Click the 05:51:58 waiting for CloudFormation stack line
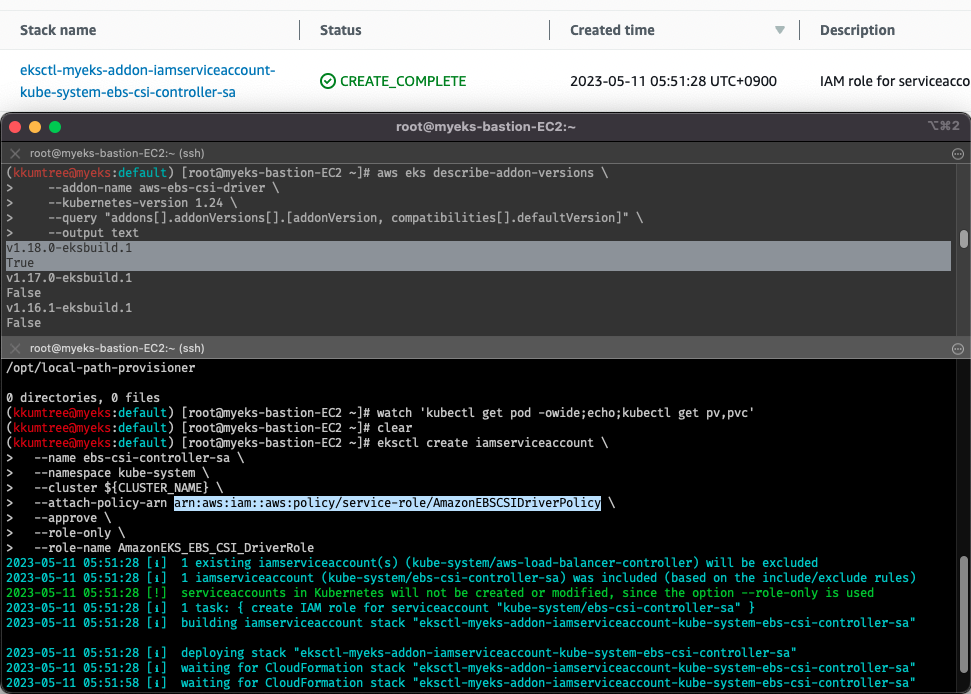The height and width of the screenshot is (694, 971). (461, 683)
